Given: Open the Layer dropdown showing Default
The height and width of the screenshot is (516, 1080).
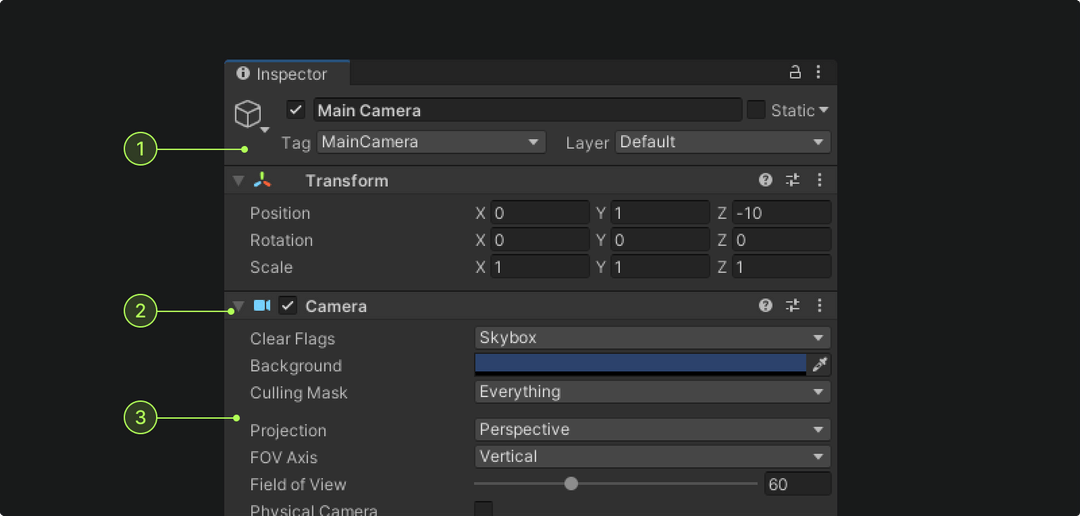Looking at the screenshot, I should (x=723, y=142).
